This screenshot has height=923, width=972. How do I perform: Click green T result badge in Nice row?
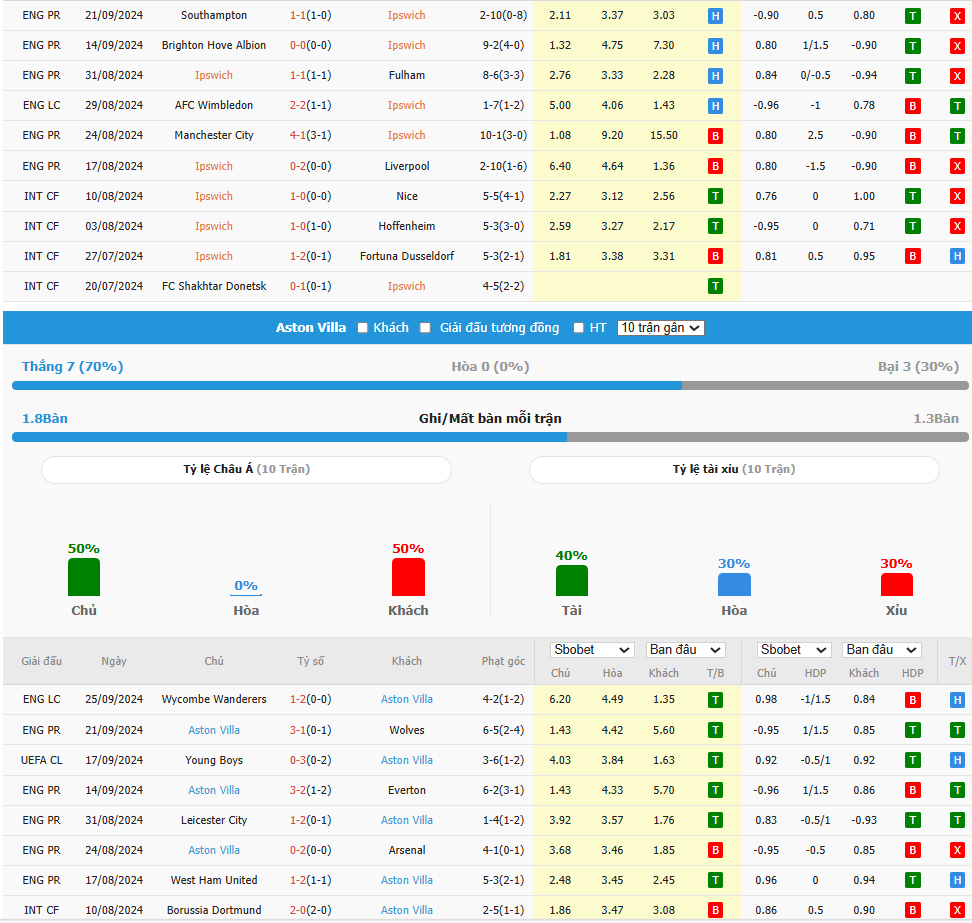[715, 197]
